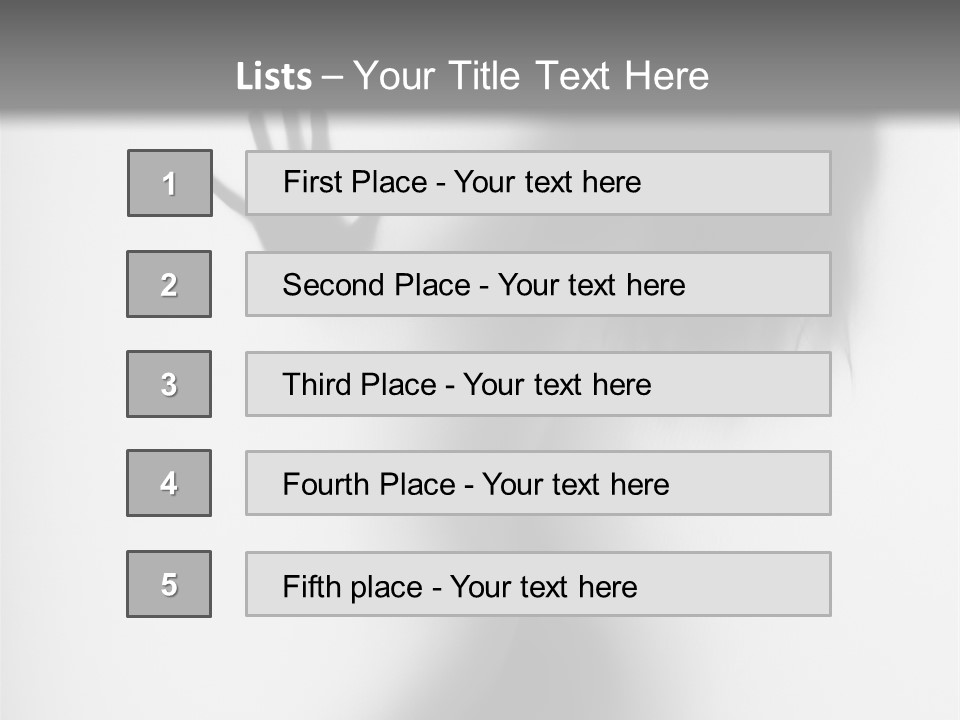Click the Second Place text bar
960x720 pixels.
point(538,284)
